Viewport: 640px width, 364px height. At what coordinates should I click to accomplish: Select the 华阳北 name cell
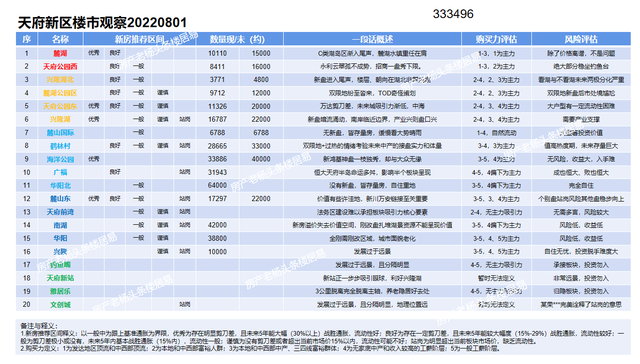60,186
